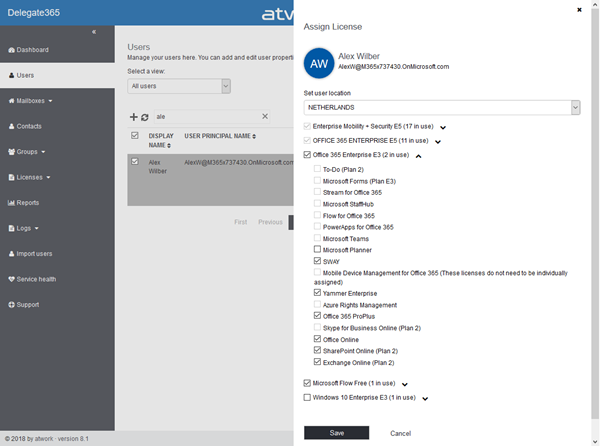Check Mobile Device Management for Office 365
The height and width of the screenshot is (446, 600).
point(317,272)
